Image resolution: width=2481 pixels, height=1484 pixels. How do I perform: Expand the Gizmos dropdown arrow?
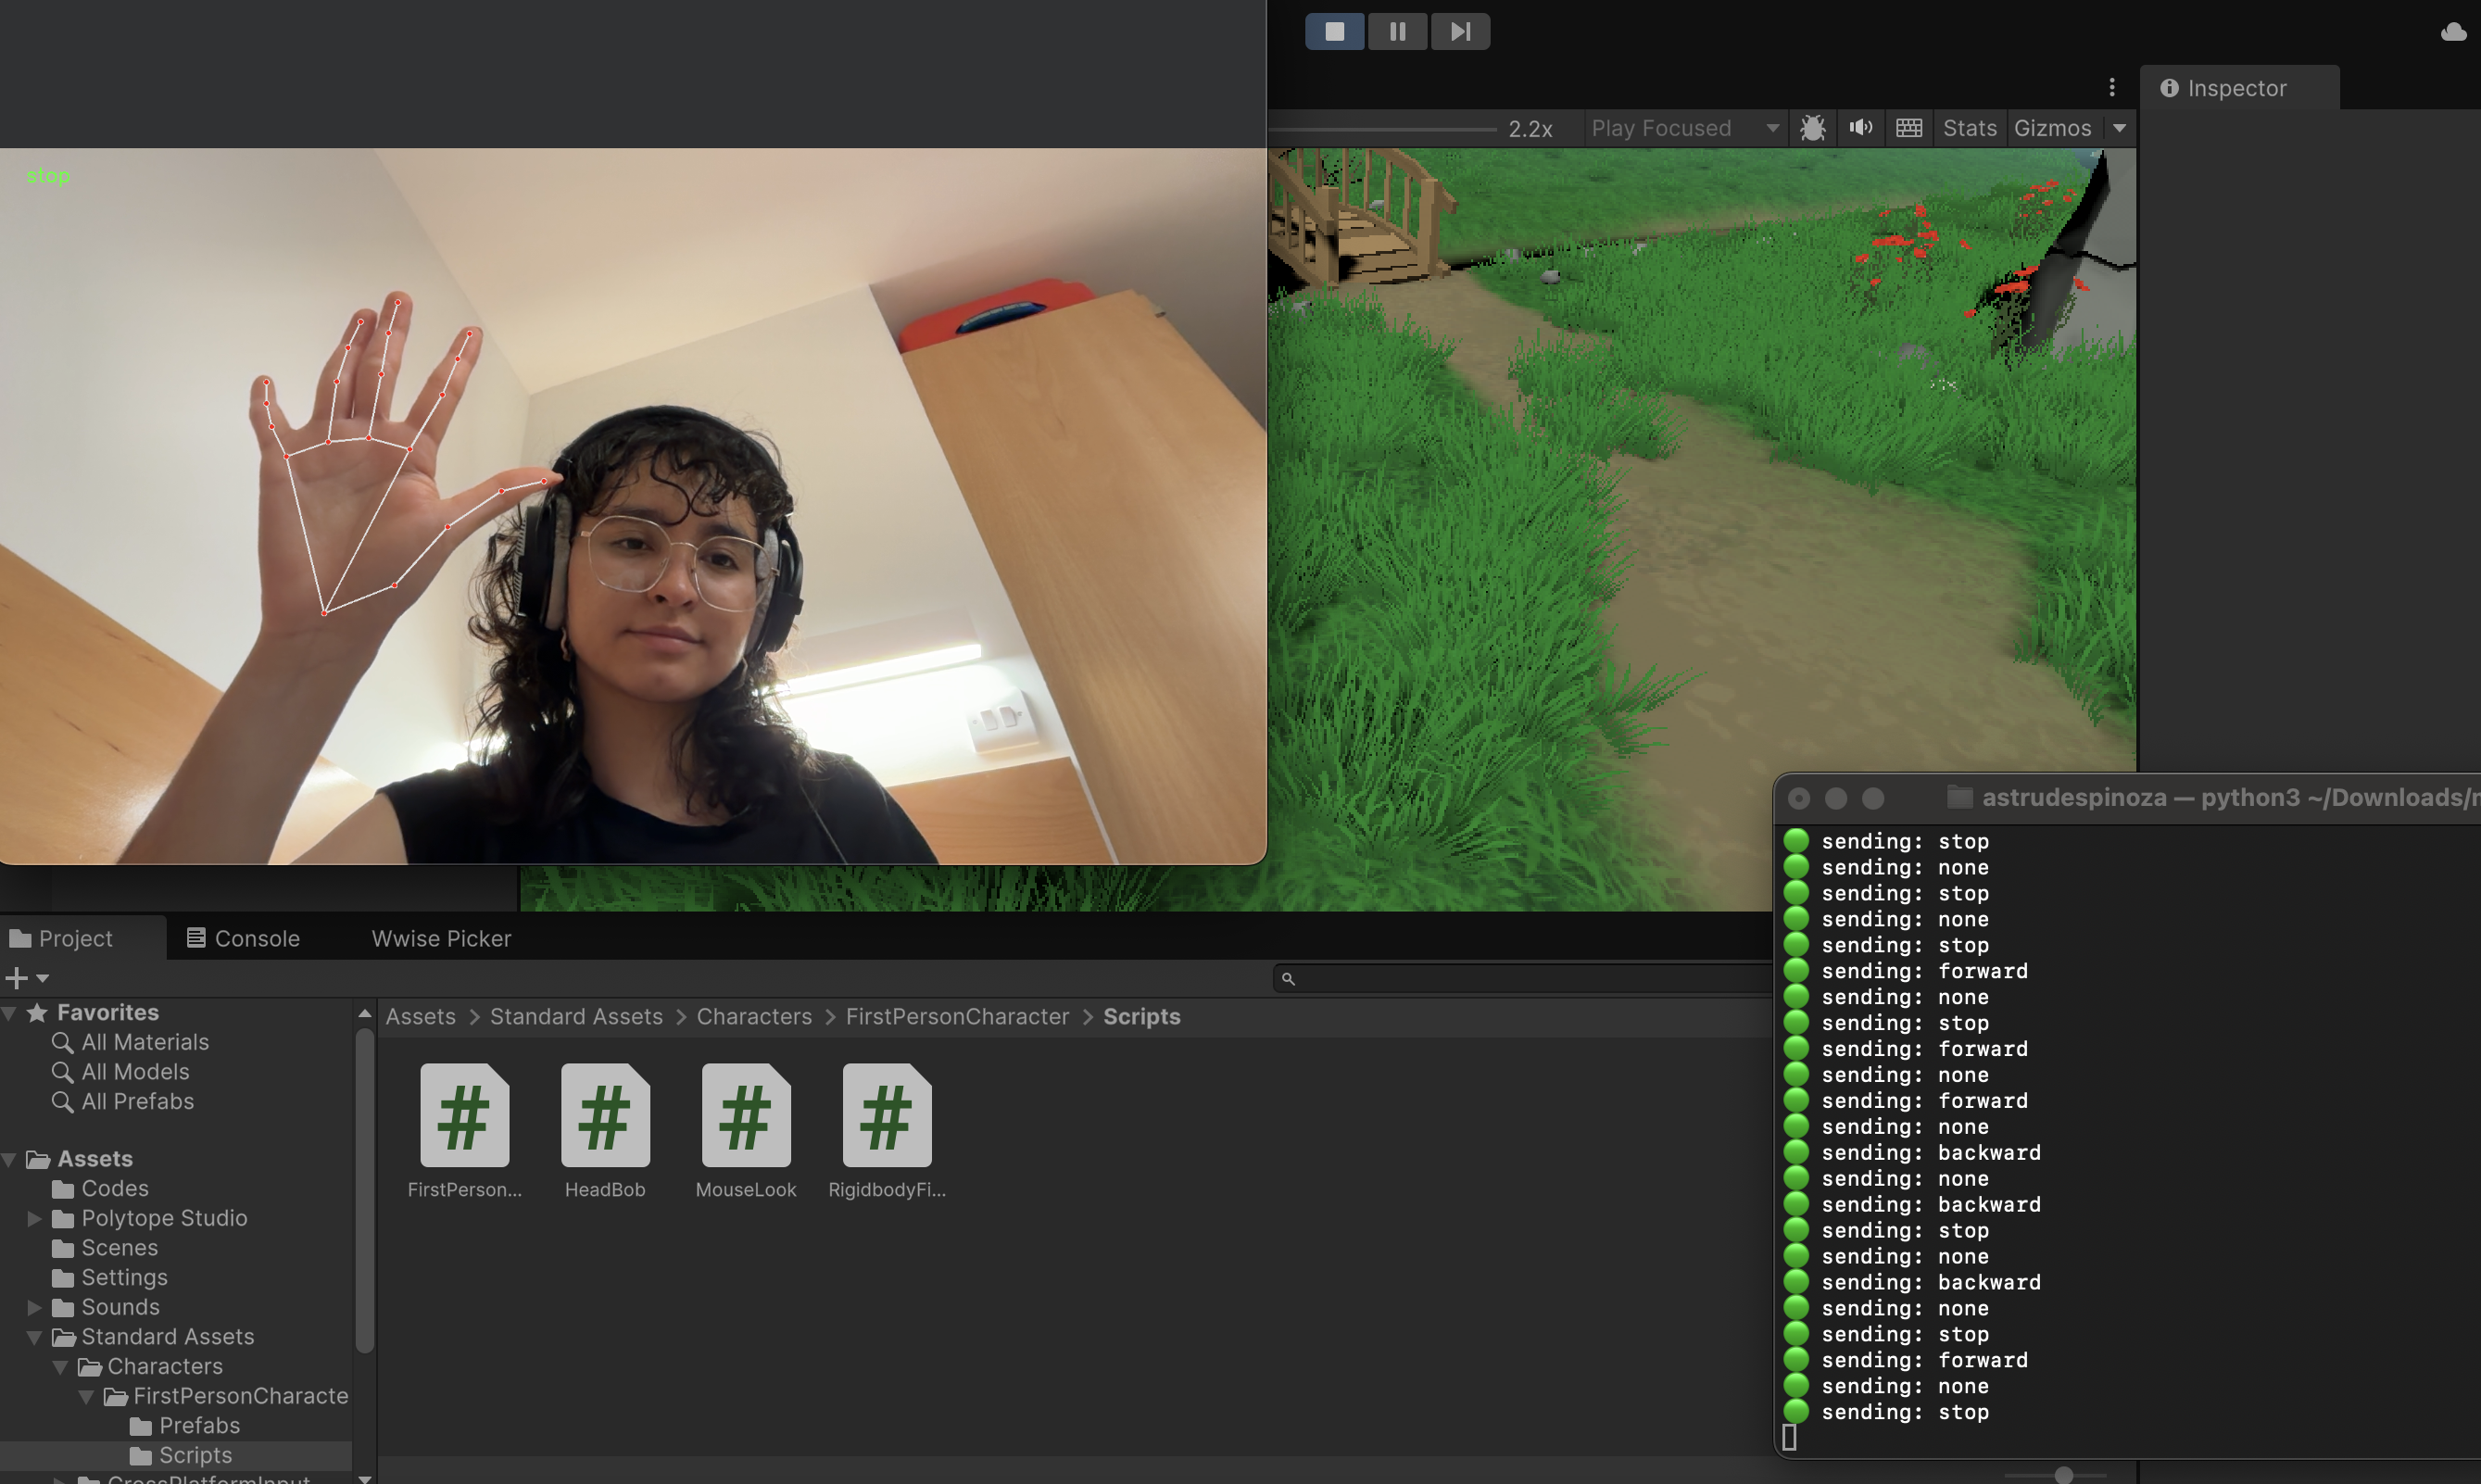[x=2119, y=128]
